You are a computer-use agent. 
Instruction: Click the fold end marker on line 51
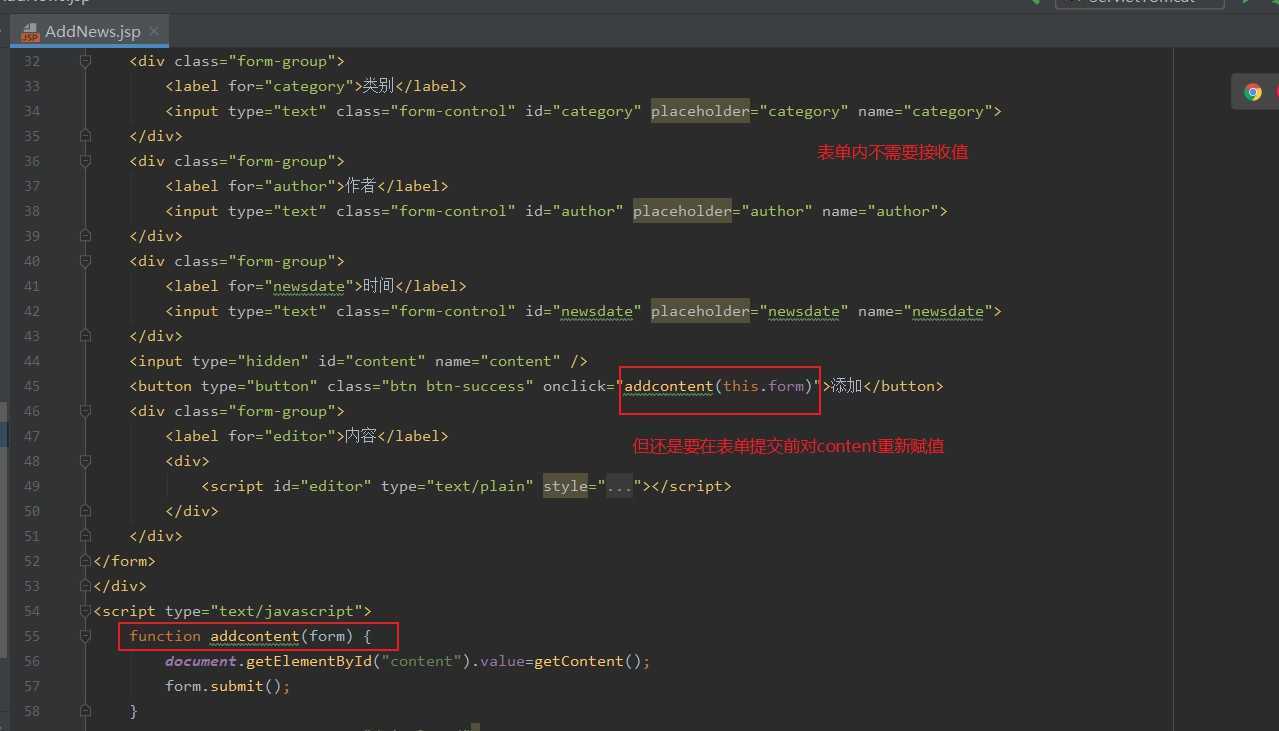coord(85,536)
